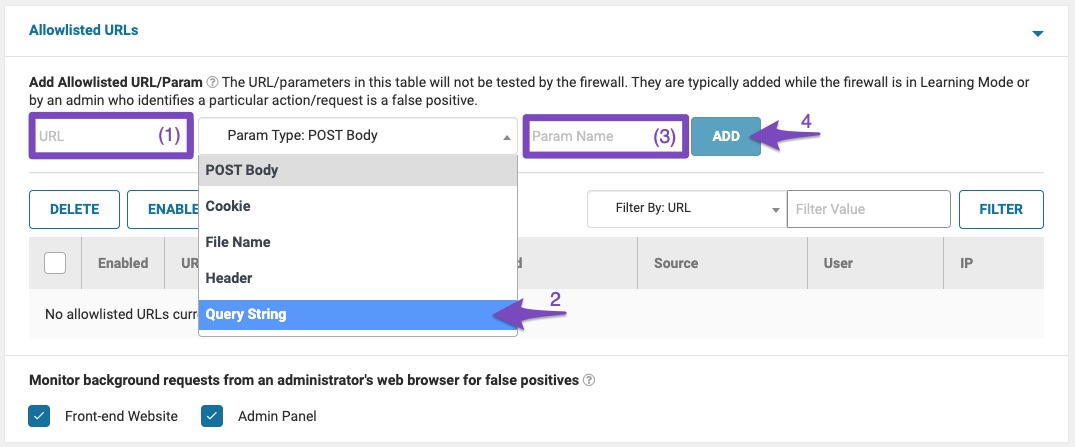Image resolution: width=1075 pixels, height=447 pixels.
Task: Click the URL input field
Action: click(95, 136)
